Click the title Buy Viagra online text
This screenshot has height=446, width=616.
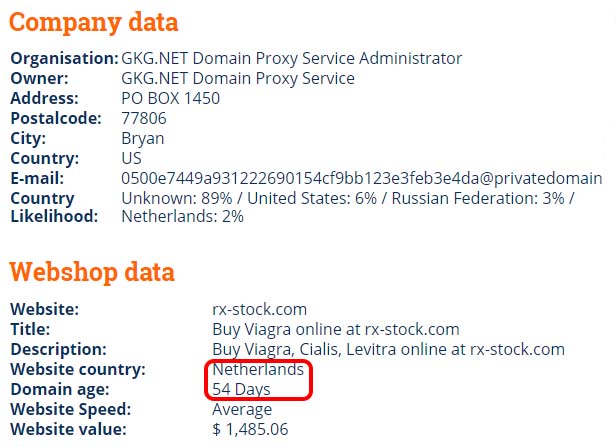coord(336,329)
